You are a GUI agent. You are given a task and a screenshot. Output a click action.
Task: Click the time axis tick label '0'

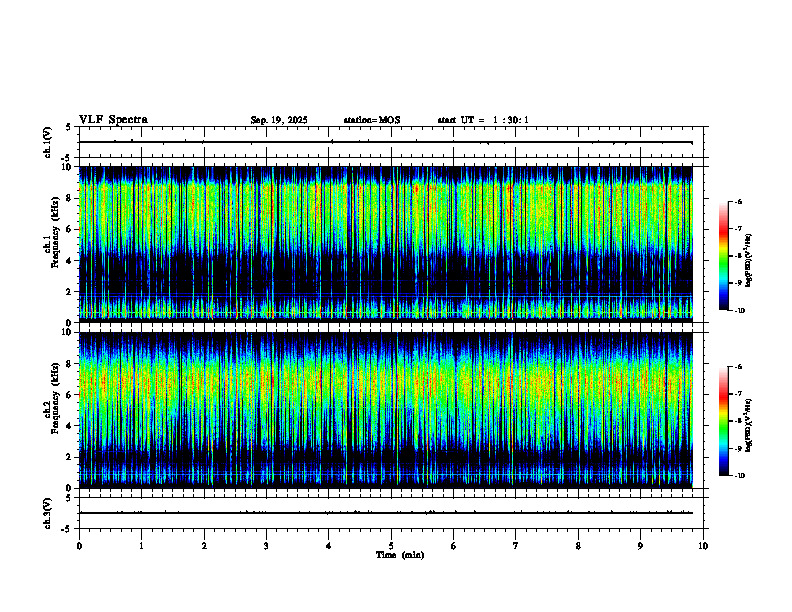pyautogui.click(x=79, y=546)
